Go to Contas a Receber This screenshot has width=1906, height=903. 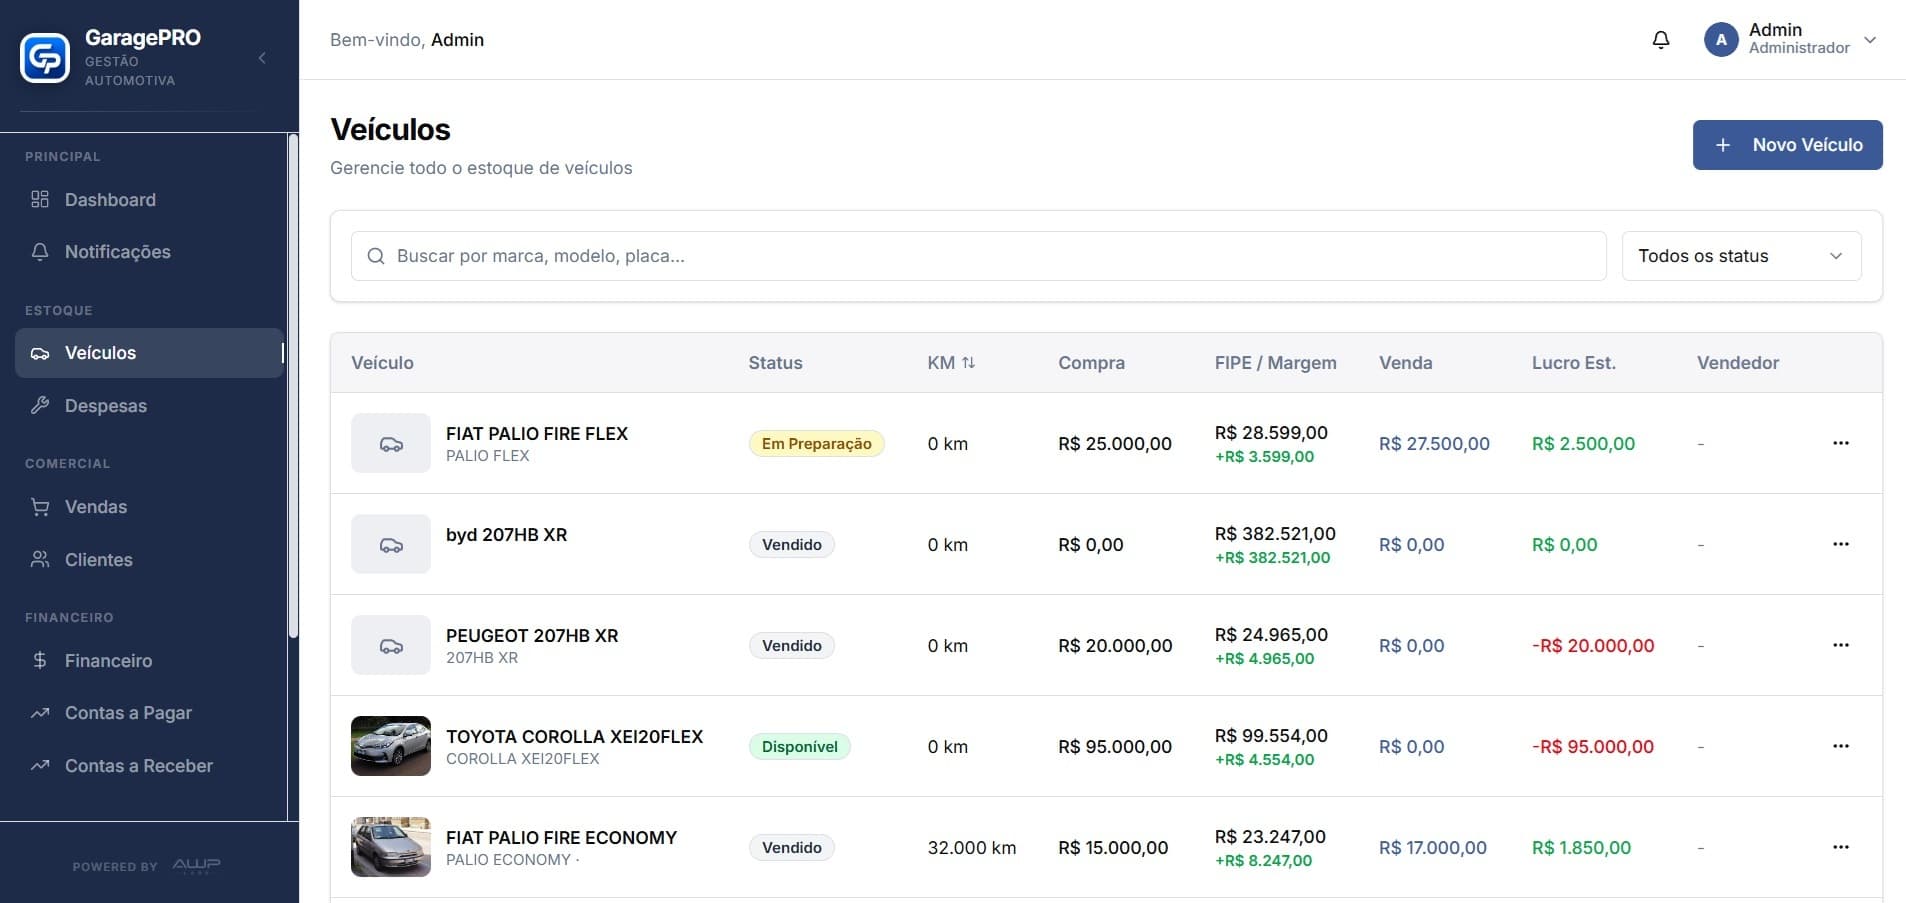point(149,766)
